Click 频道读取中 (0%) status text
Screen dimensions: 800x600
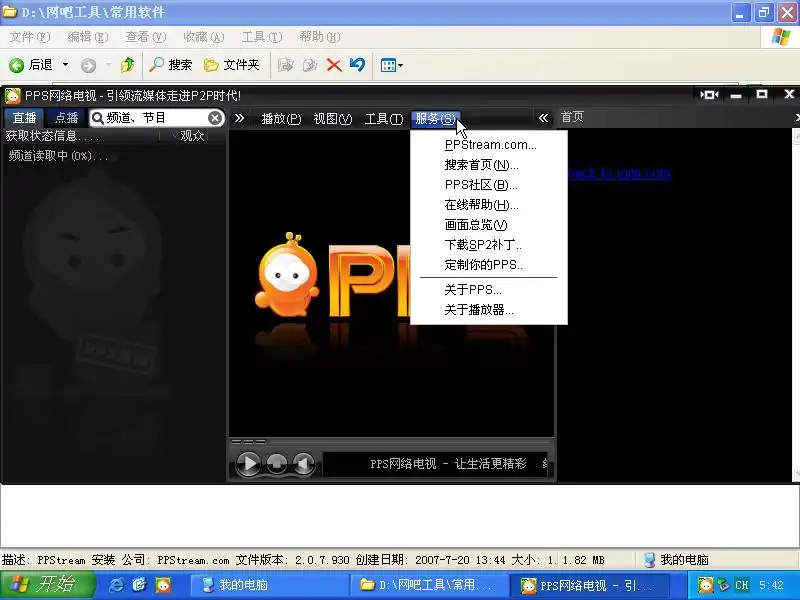[57, 156]
